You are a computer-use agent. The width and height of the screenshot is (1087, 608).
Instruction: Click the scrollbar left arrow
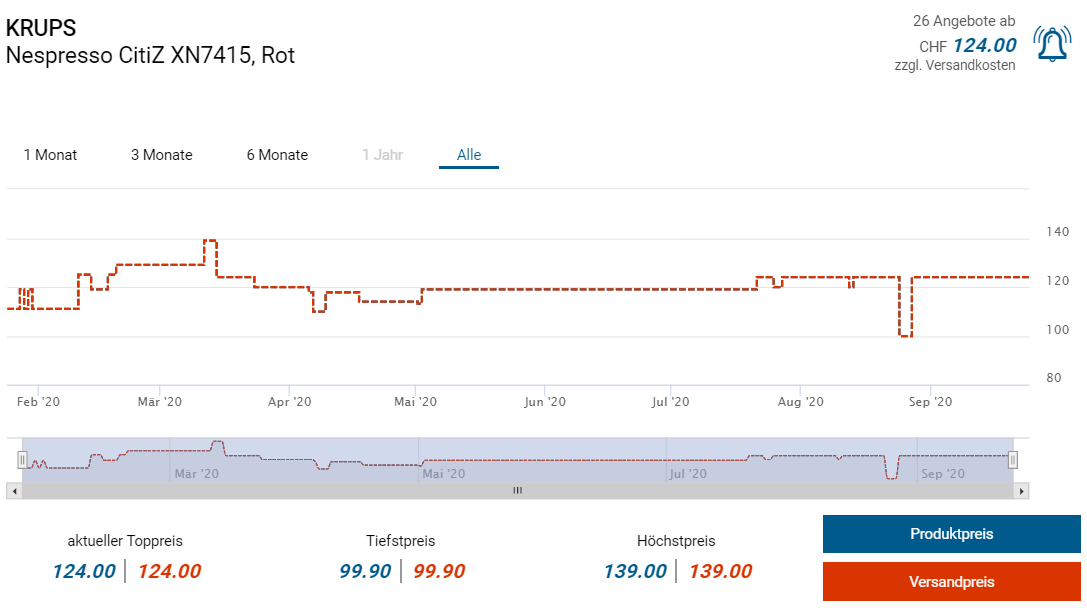[13, 491]
